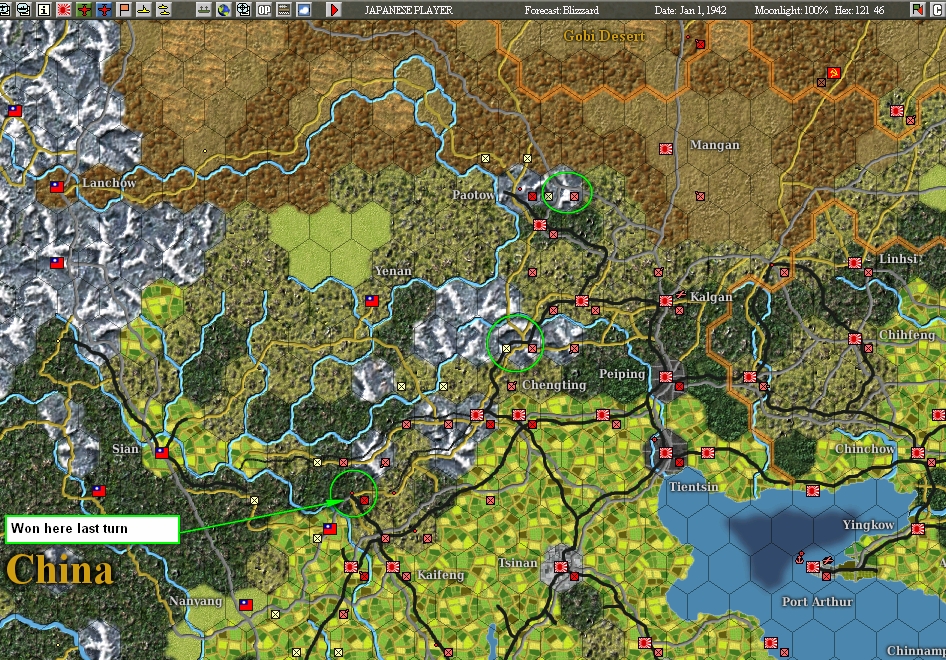
Task: Click the red plane on blue icon
Action: click(104, 10)
